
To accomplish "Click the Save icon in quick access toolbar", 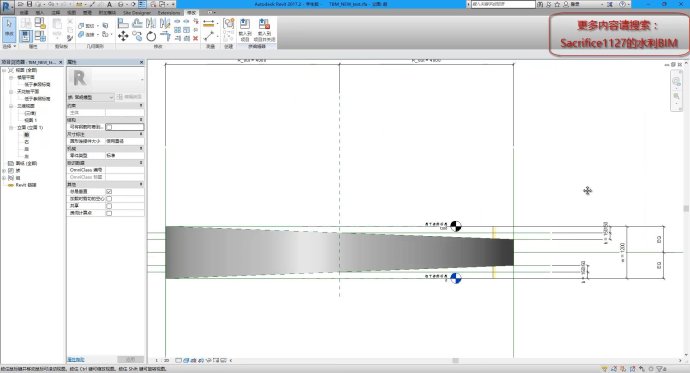I will 29,4.
